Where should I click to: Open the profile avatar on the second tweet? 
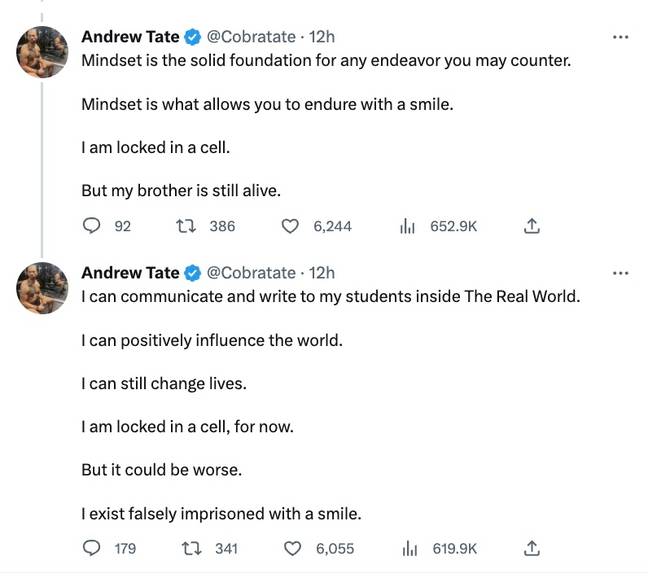click(x=42, y=288)
